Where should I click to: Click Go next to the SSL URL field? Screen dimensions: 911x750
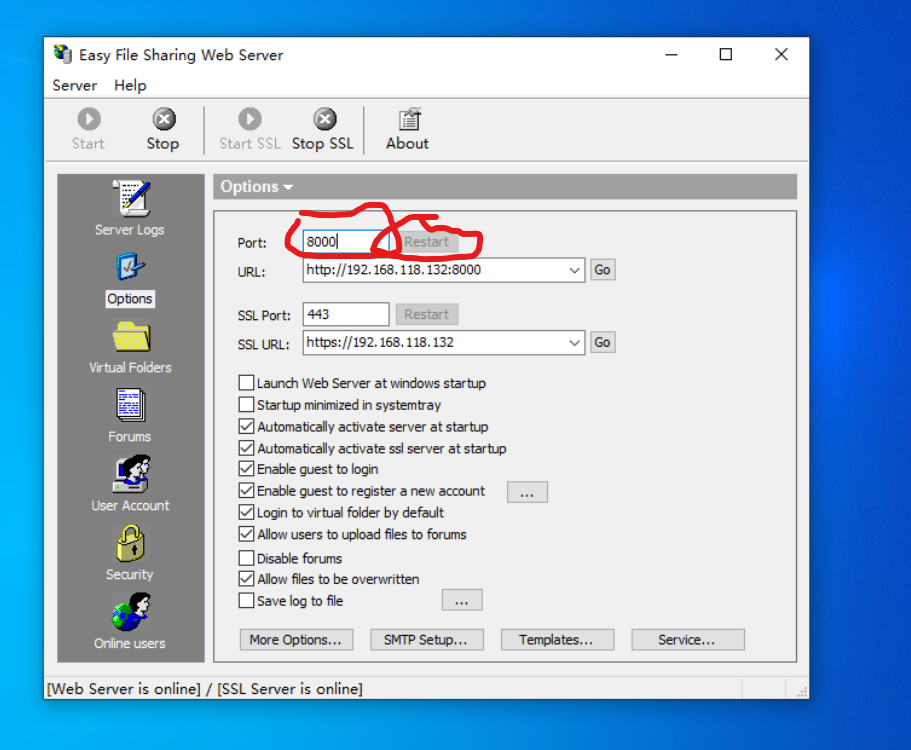click(x=602, y=343)
